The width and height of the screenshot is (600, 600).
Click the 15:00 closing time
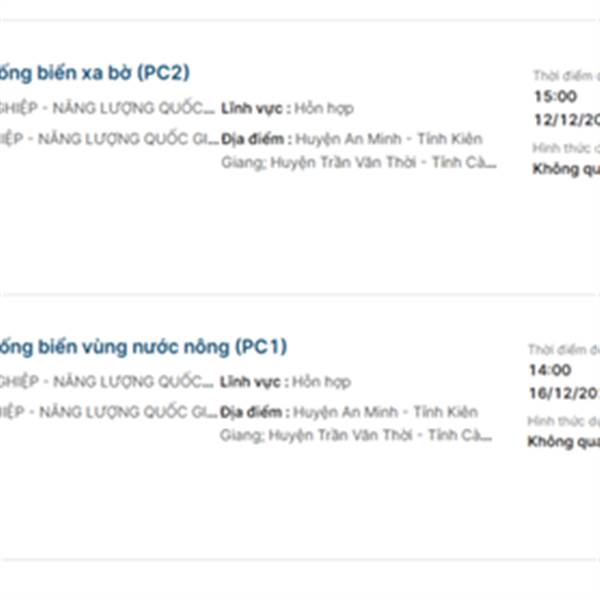point(555,97)
